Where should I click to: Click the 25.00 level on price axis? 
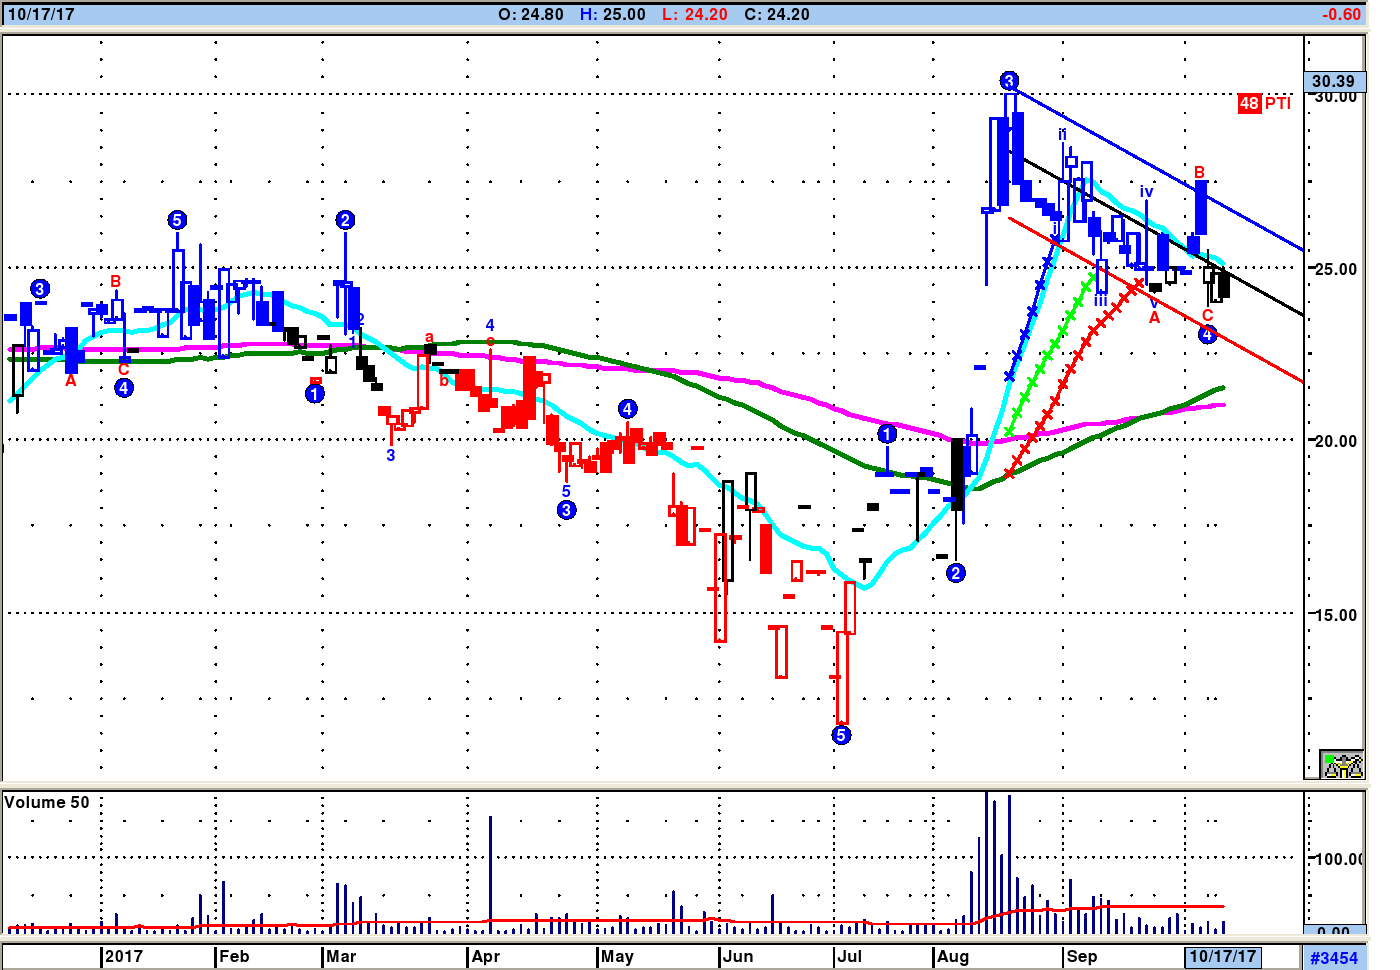[1335, 269]
